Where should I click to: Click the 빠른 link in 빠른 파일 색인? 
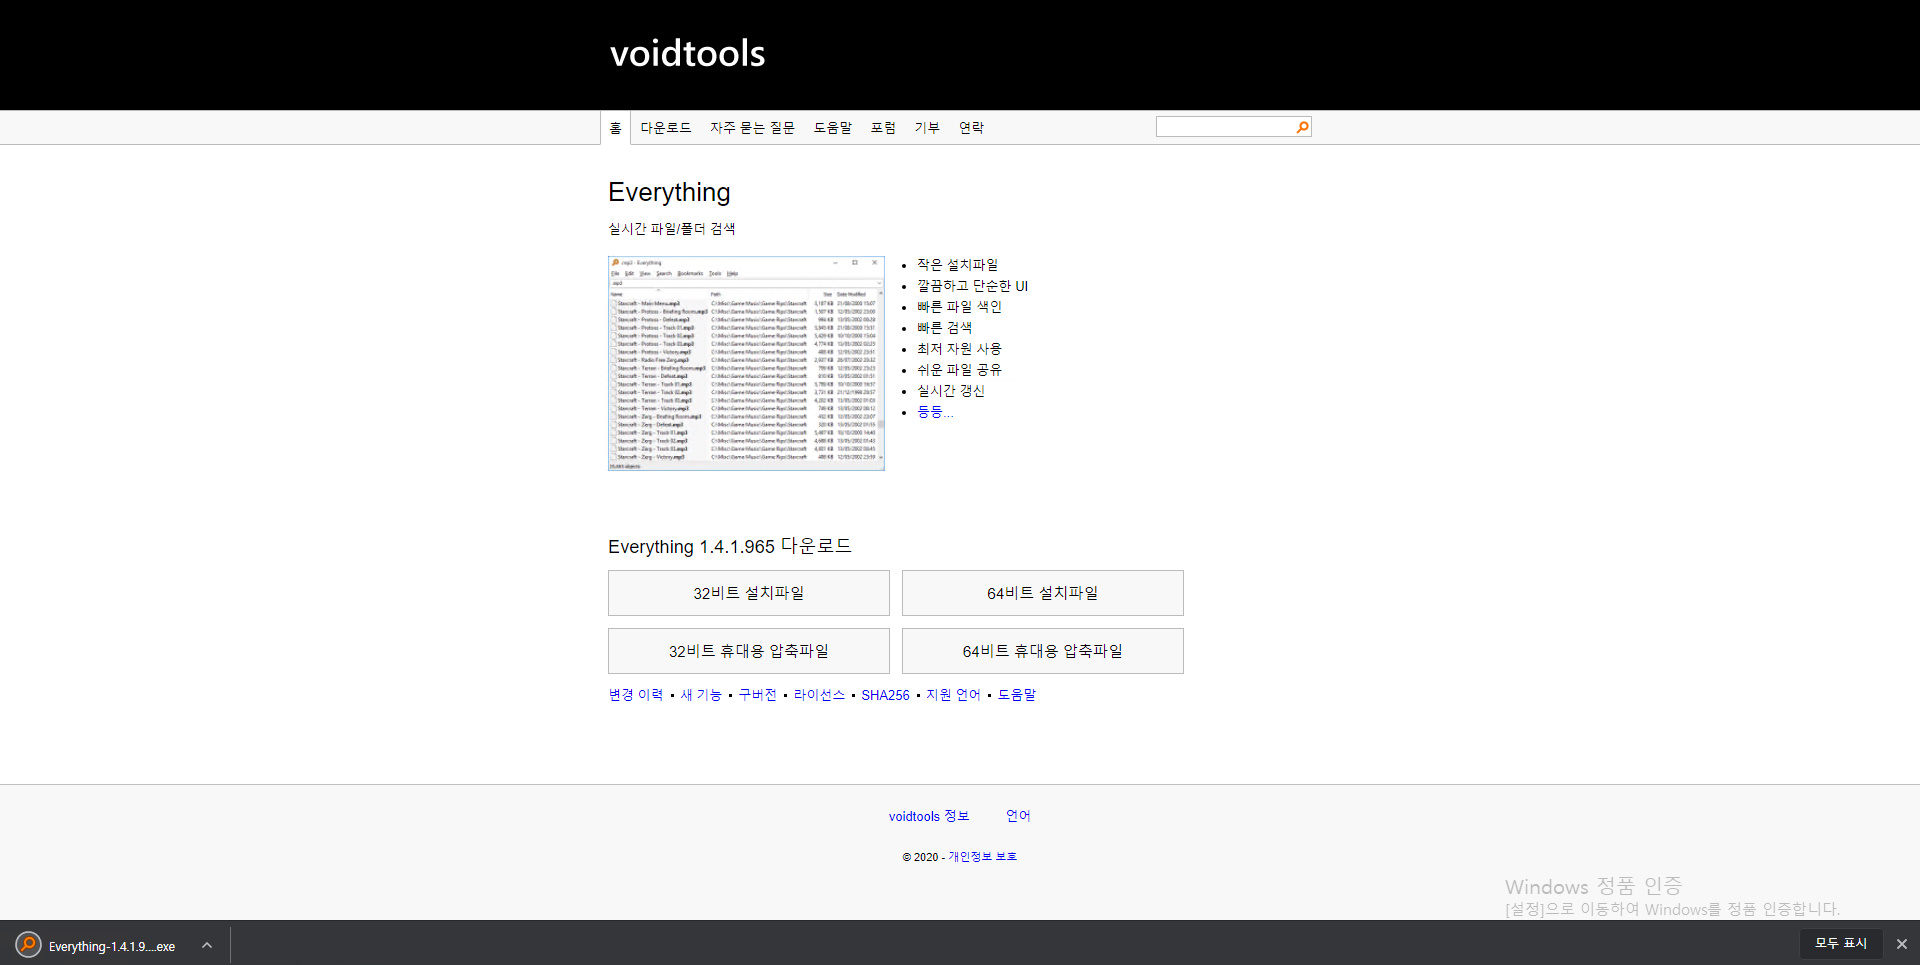tap(929, 307)
